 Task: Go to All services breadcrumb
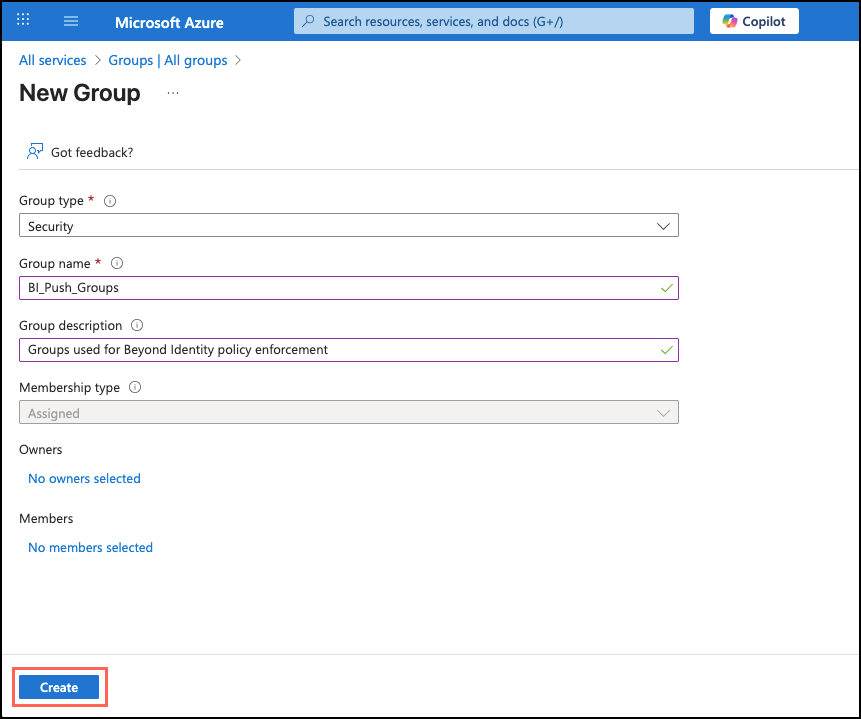52,60
